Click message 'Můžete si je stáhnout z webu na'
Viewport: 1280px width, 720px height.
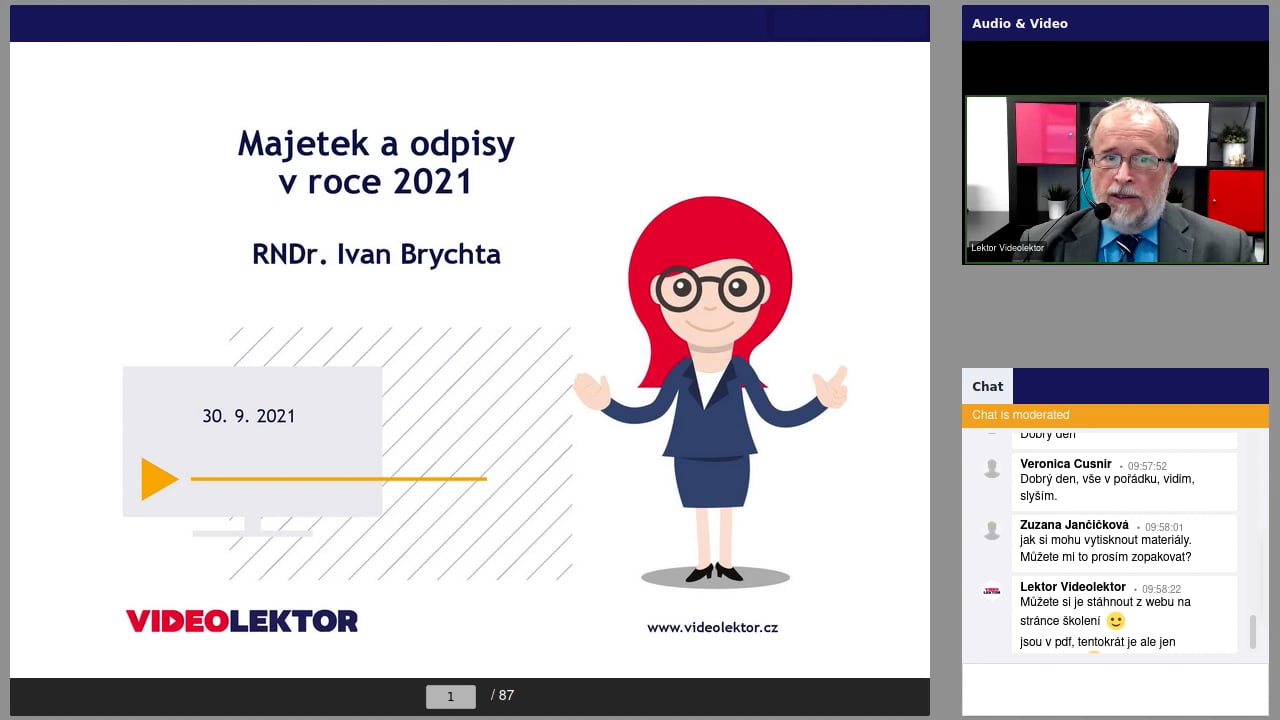[1105, 602]
